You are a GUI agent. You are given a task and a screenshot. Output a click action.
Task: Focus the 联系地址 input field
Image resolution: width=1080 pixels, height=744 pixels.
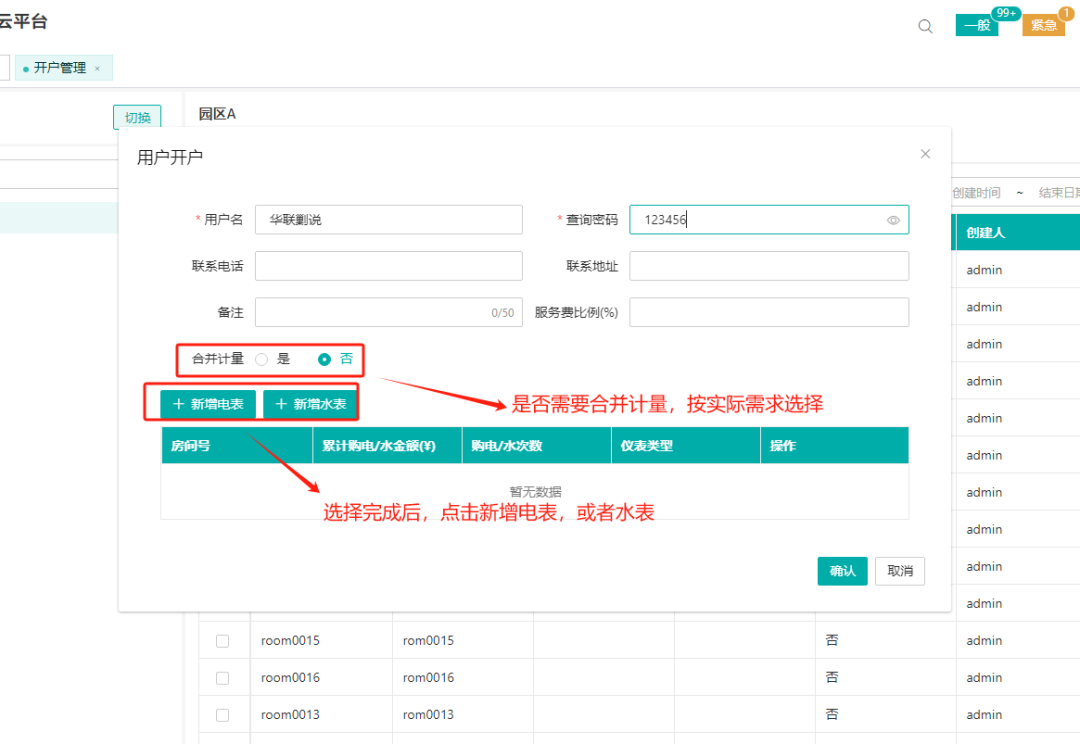[769, 266]
